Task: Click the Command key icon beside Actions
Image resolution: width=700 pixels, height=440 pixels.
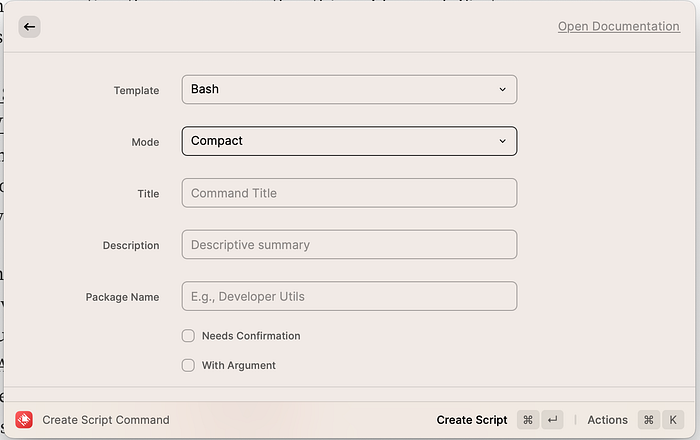Action: pyautogui.click(x=649, y=420)
